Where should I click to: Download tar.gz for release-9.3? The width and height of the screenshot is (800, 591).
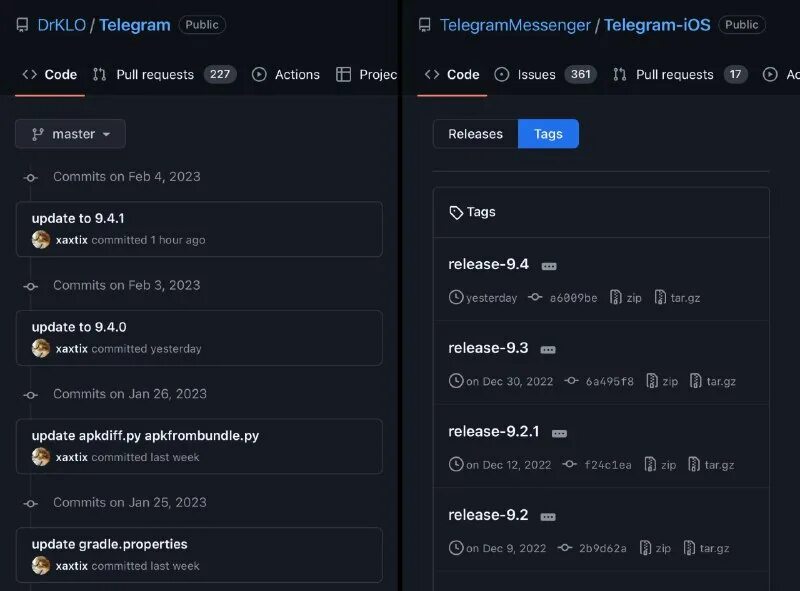(713, 381)
